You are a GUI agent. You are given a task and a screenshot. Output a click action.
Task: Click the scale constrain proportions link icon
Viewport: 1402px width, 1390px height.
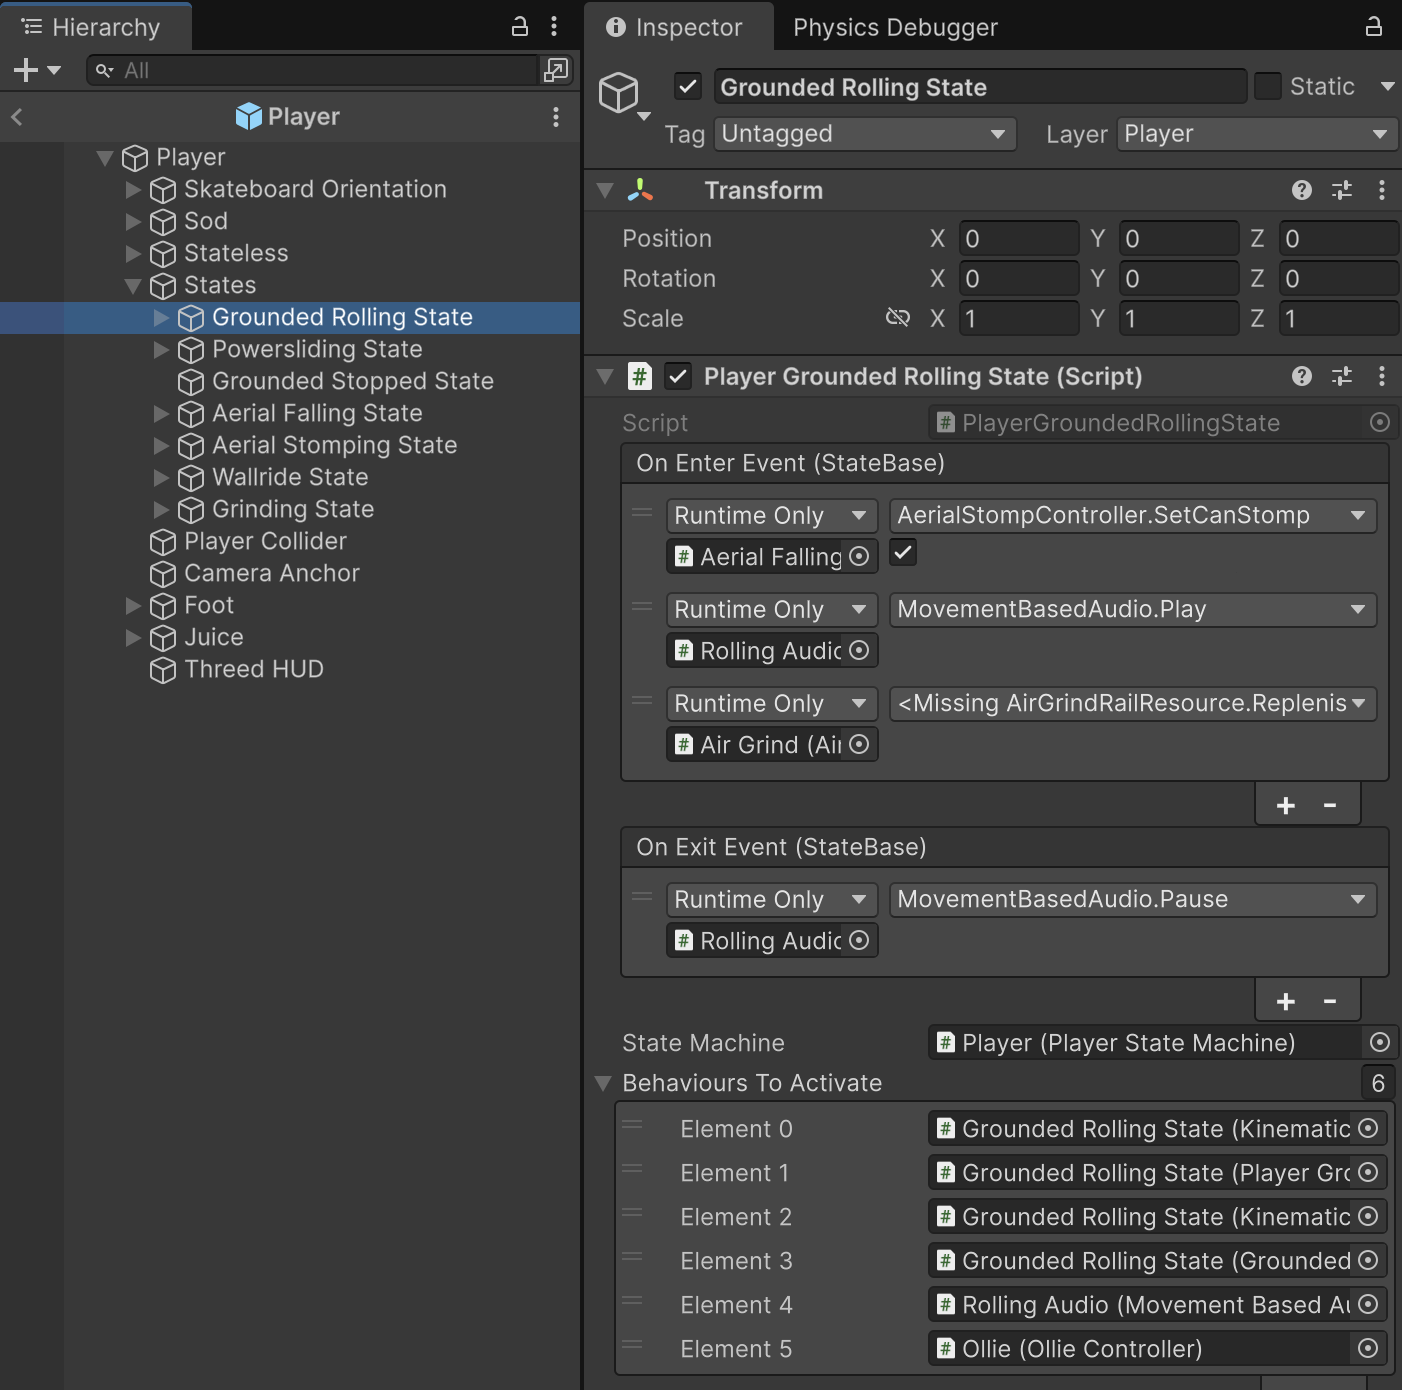[897, 318]
